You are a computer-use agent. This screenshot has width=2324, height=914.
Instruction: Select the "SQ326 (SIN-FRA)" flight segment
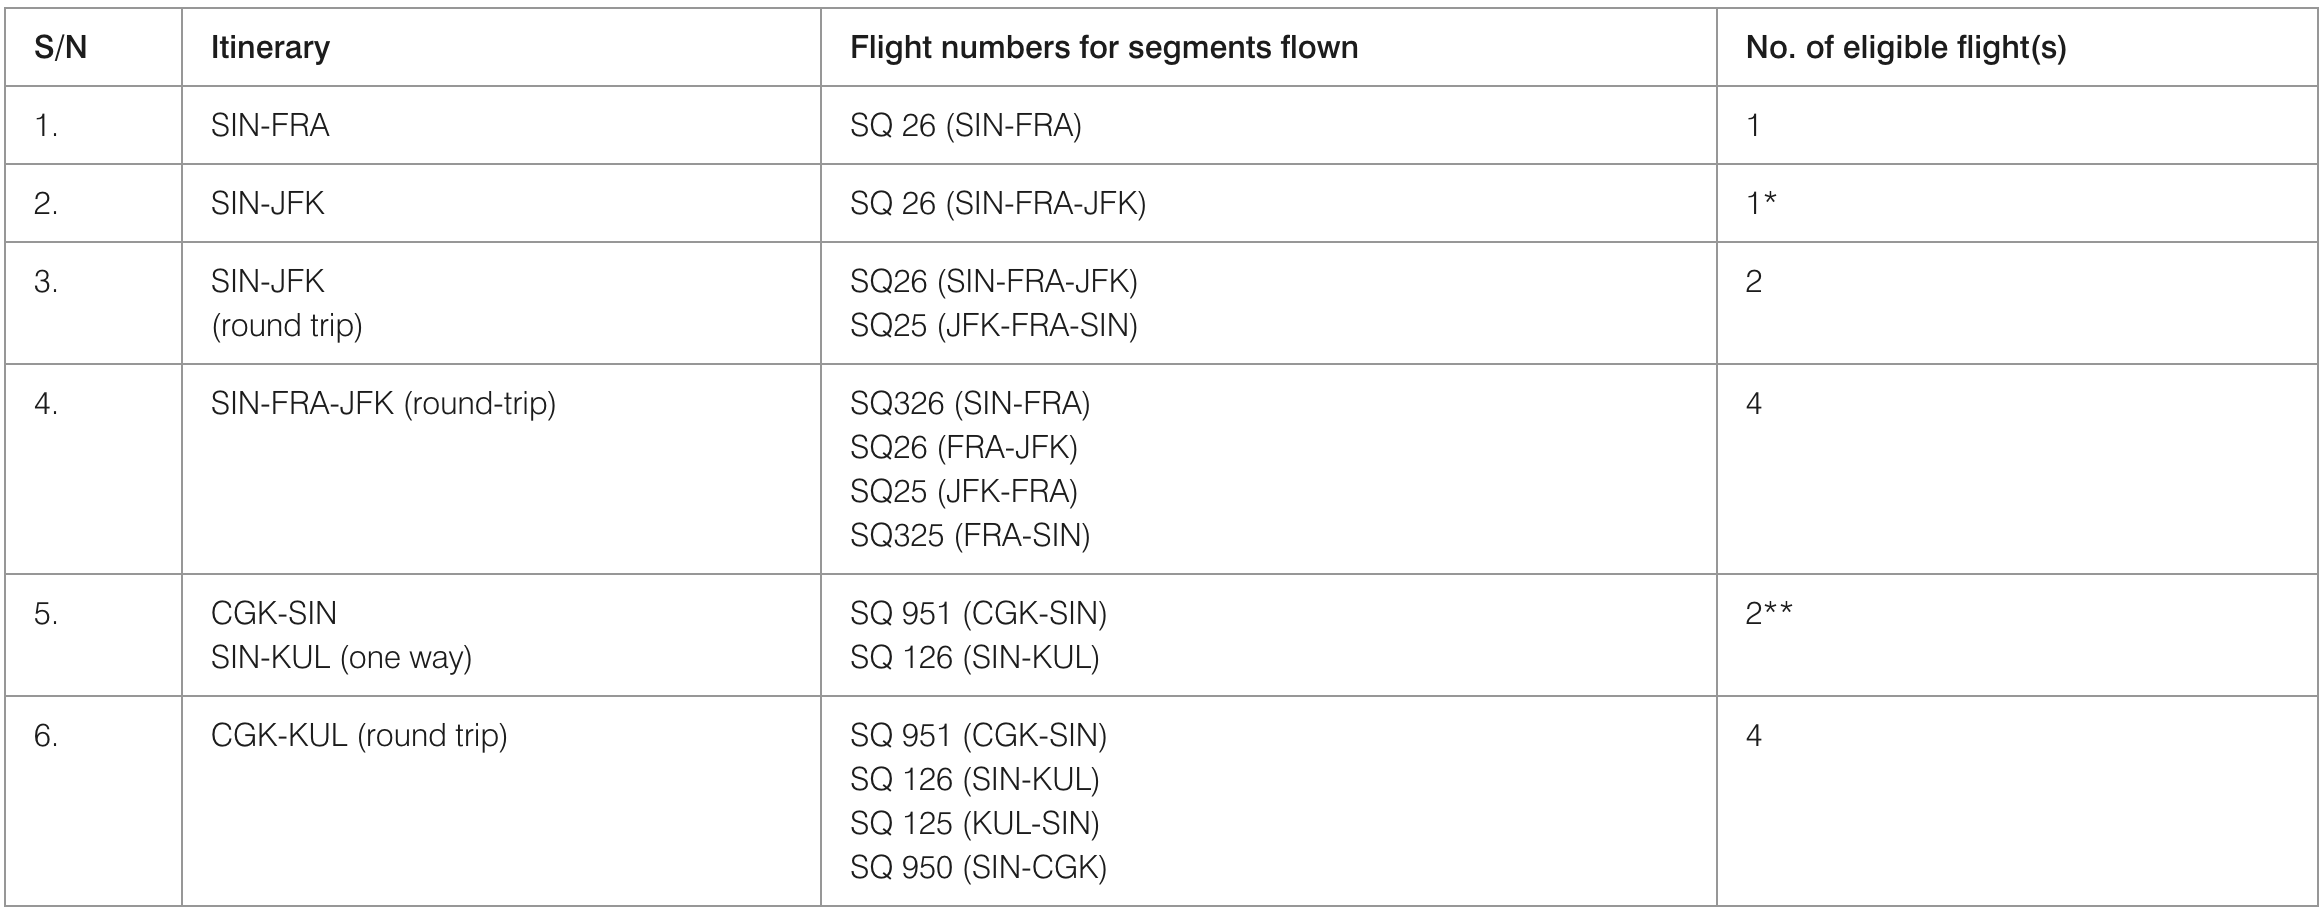pos(970,404)
